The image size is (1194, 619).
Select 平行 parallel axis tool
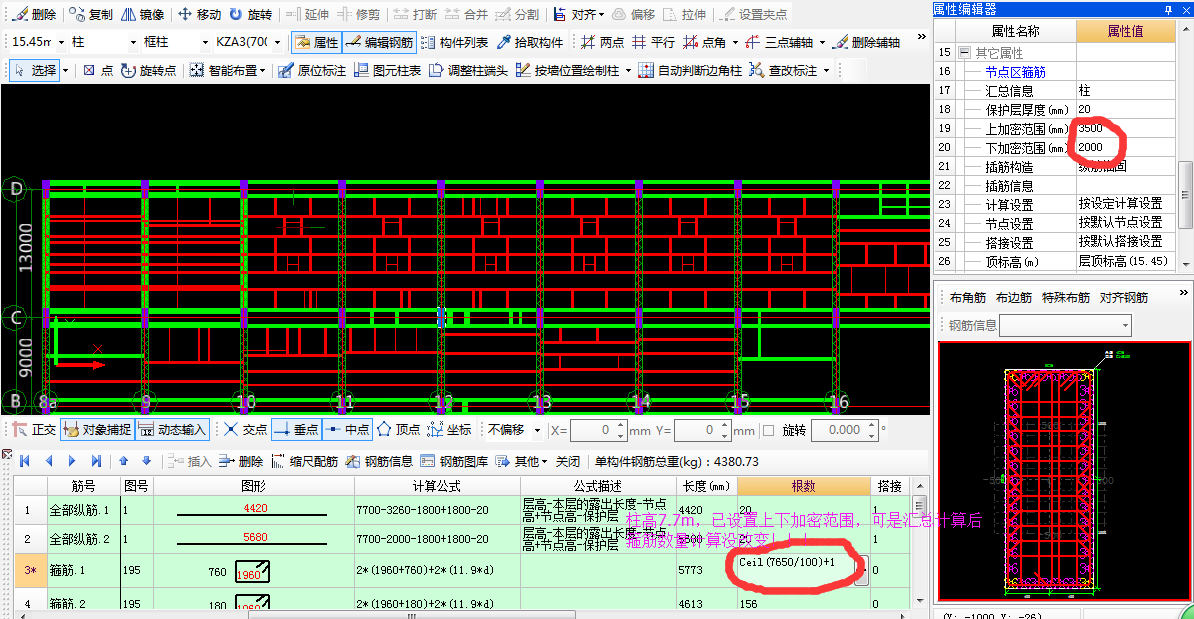pos(653,43)
